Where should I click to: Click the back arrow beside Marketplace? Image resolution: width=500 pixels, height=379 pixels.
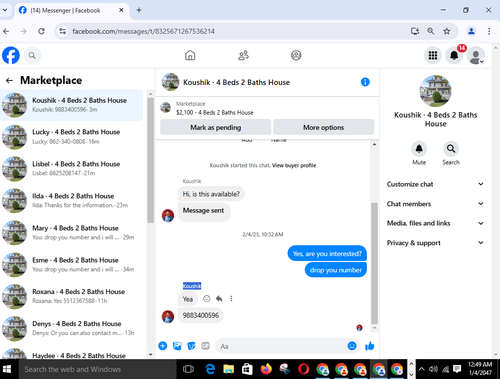coord(9,80)
